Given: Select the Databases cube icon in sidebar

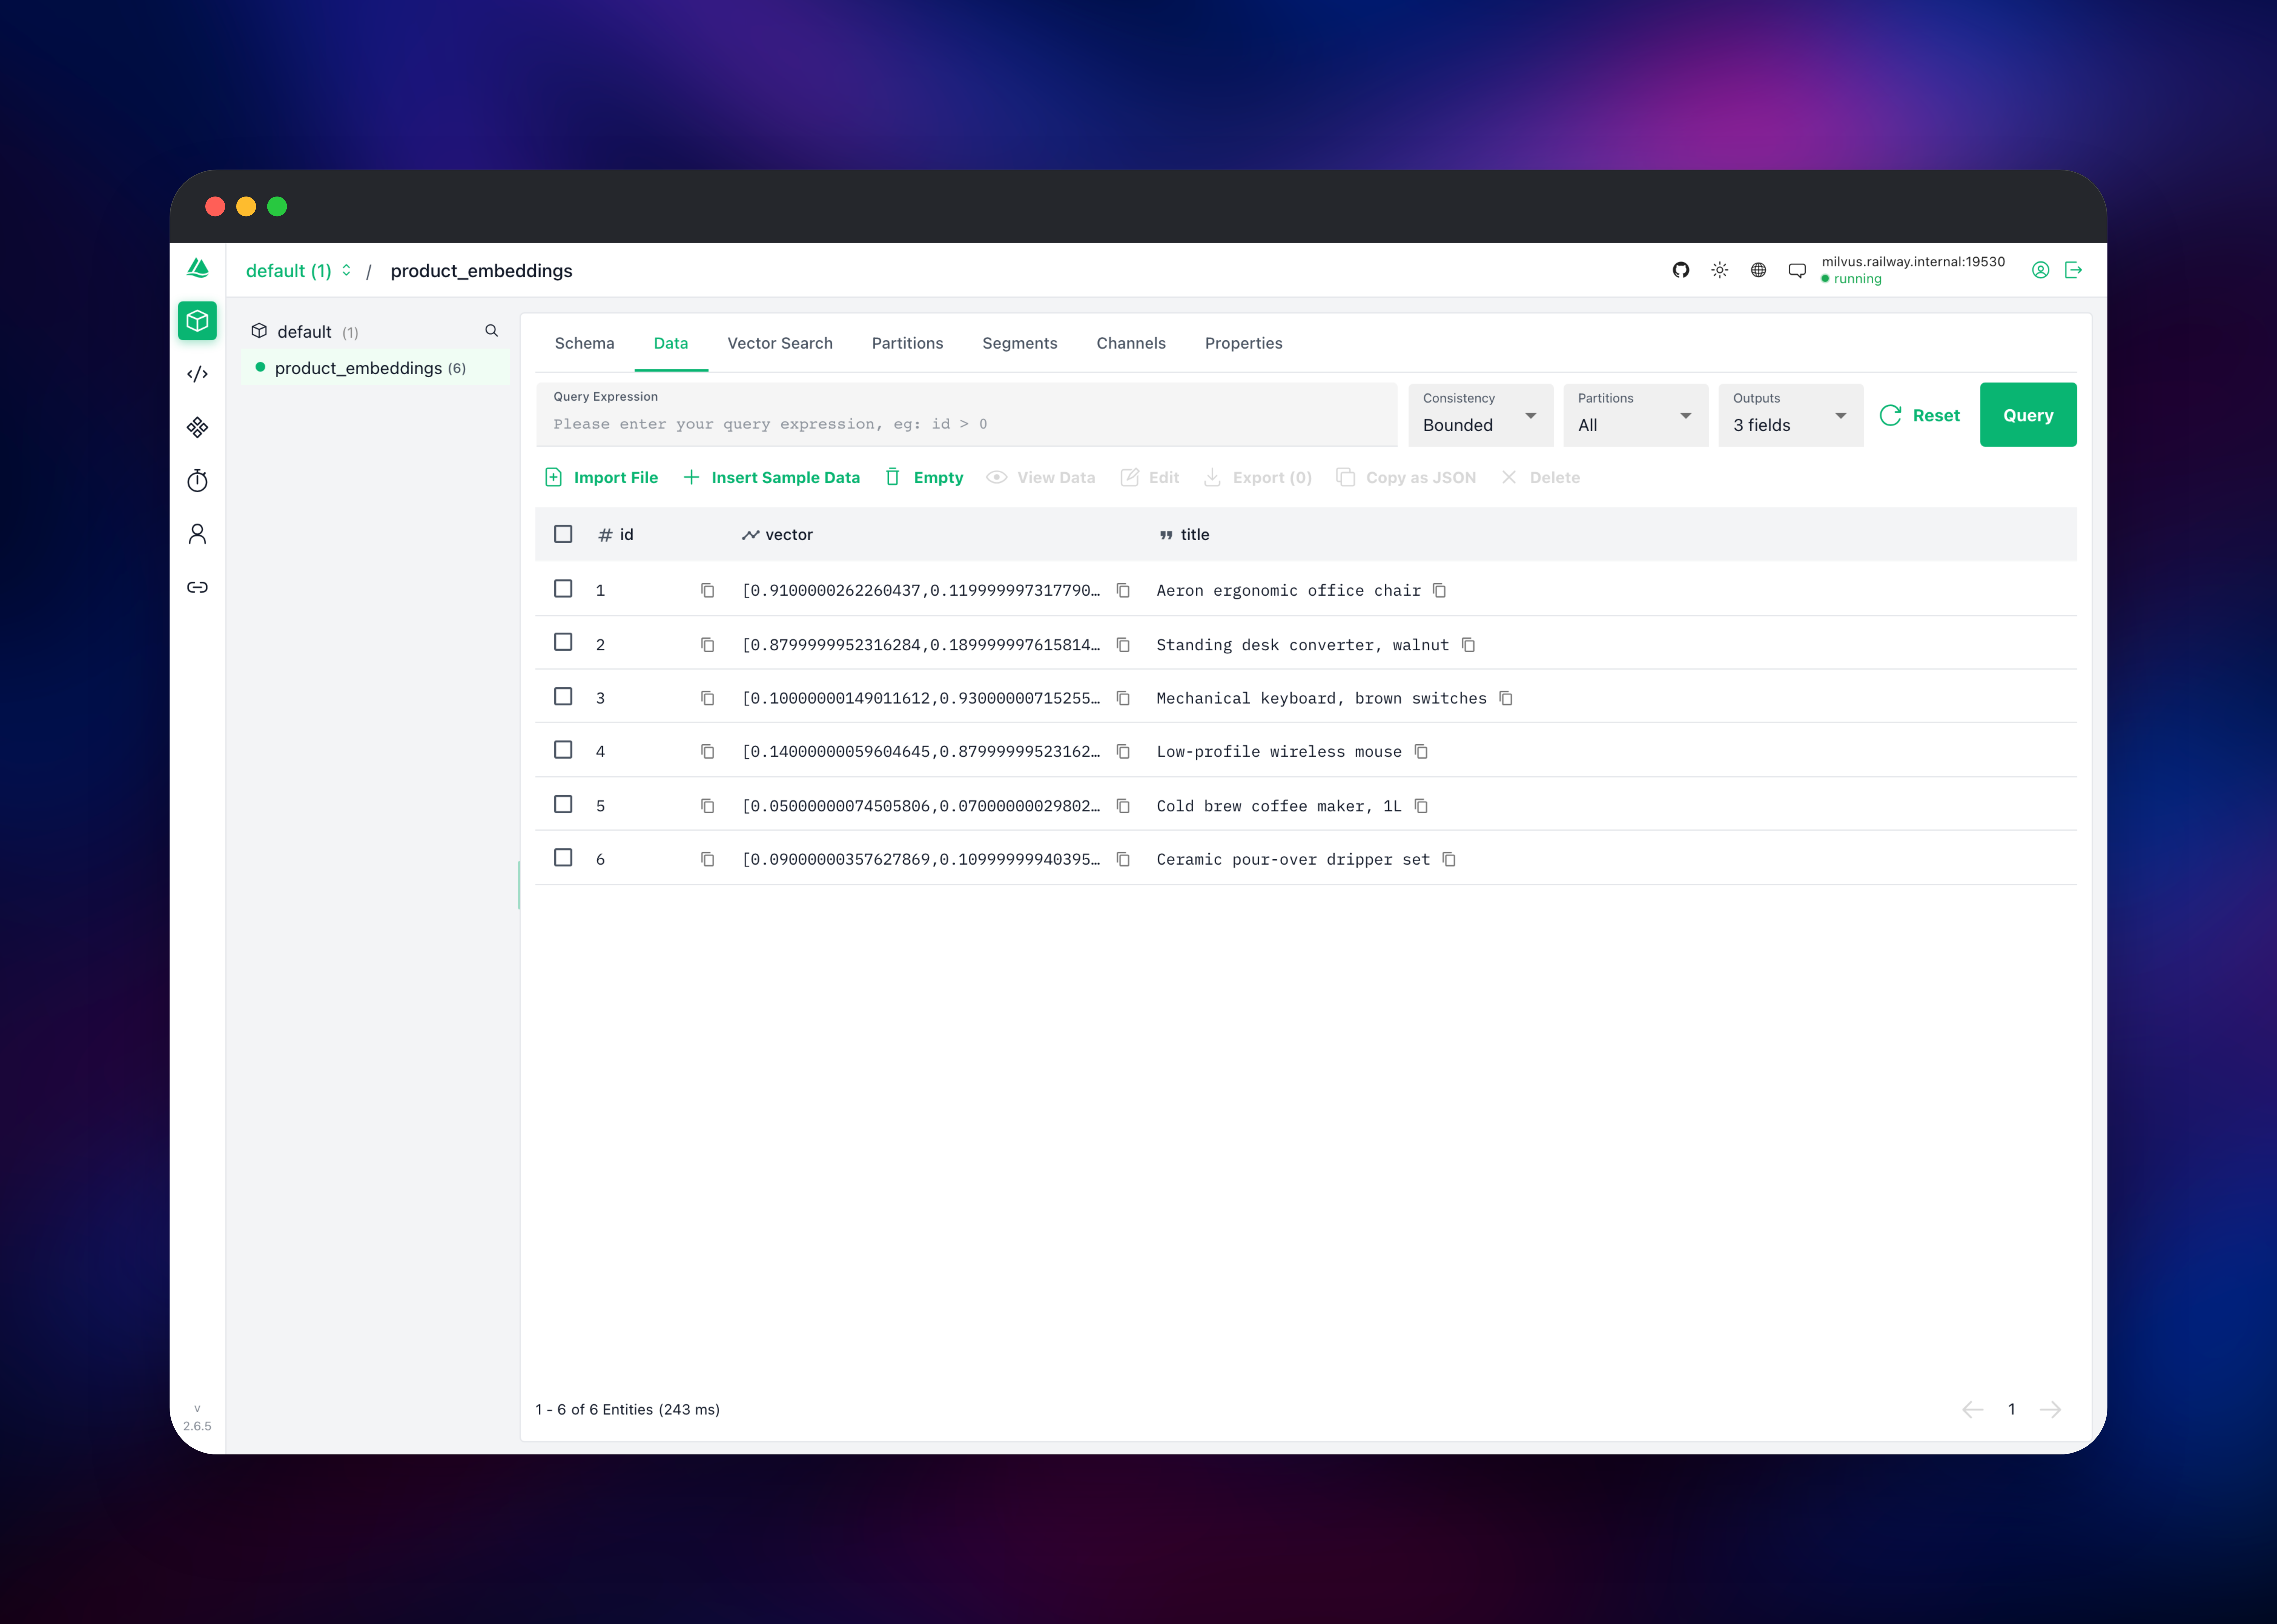Looking at the screenshot, I should tap(197, 321).
